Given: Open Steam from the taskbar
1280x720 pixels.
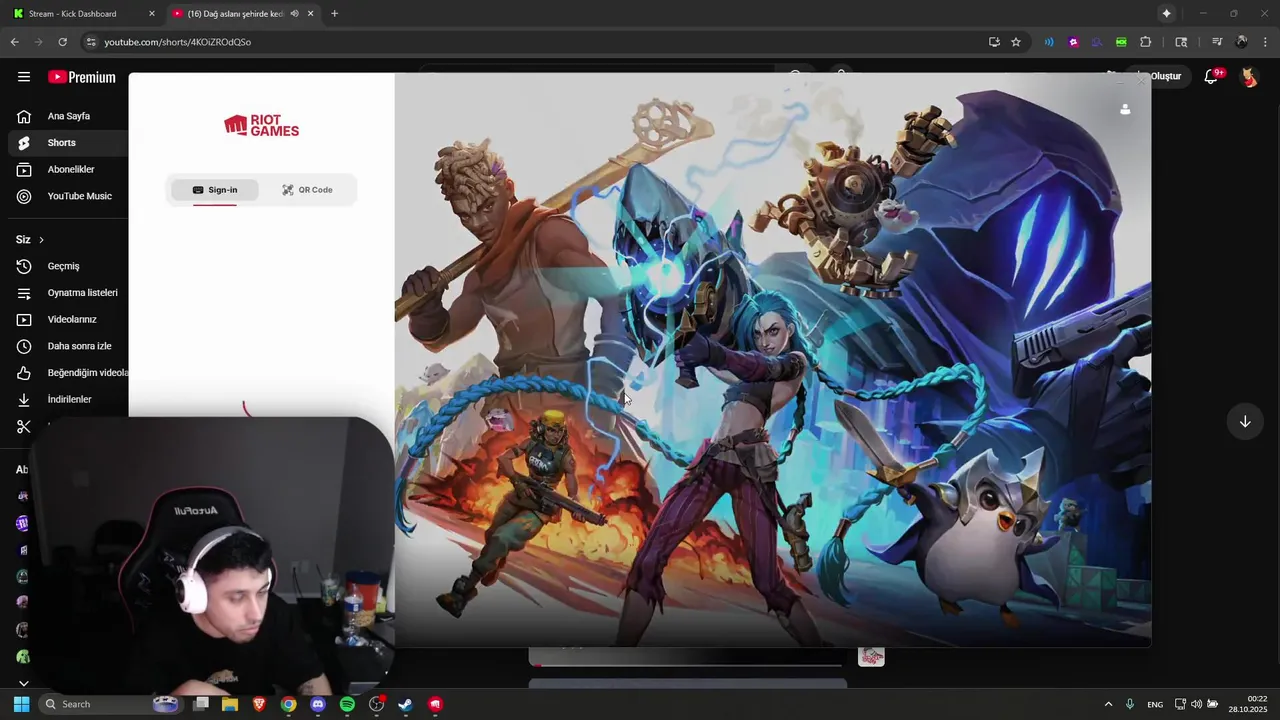Looking at the screenshot, I should pyautogui.click(x=405, y=704).
